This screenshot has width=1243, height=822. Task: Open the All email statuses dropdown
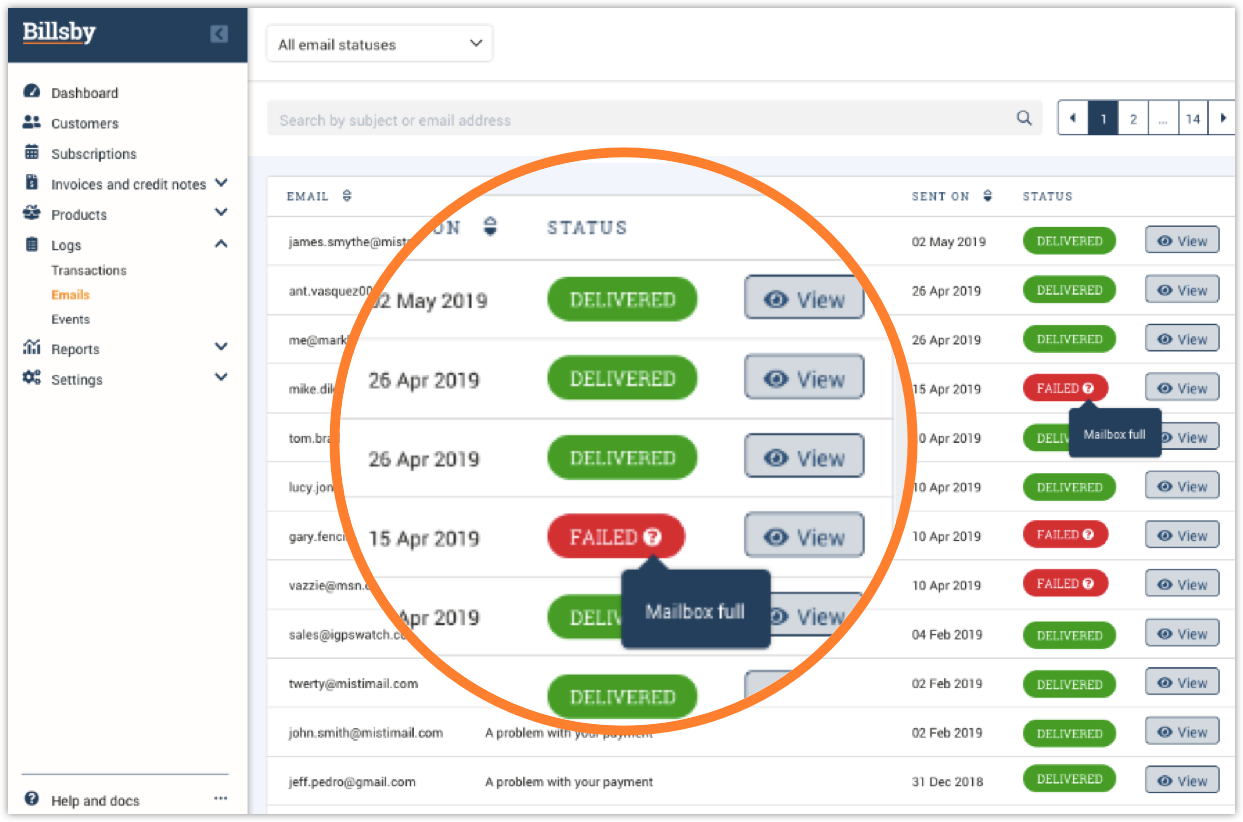point(380,44)
